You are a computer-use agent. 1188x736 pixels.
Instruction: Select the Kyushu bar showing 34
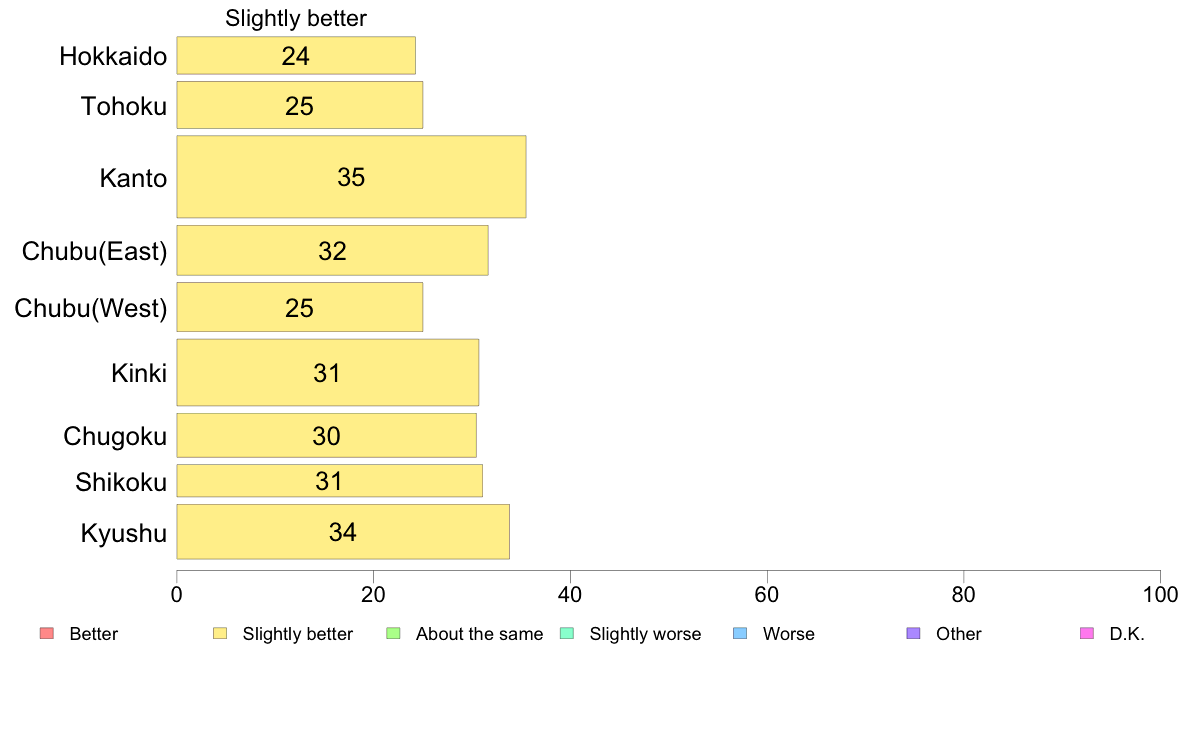343,531
